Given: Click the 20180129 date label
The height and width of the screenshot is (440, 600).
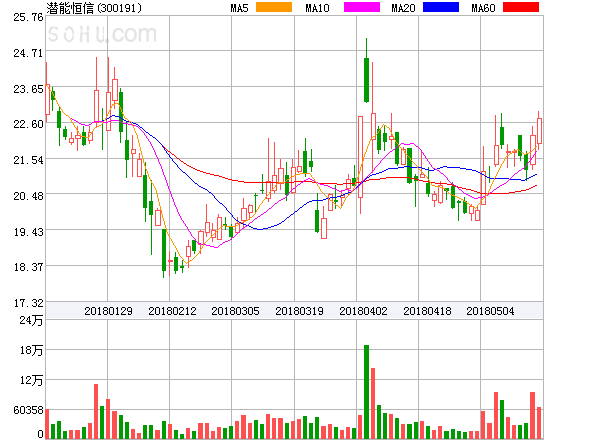Looking at the screenshot, I should coord(108,311).
